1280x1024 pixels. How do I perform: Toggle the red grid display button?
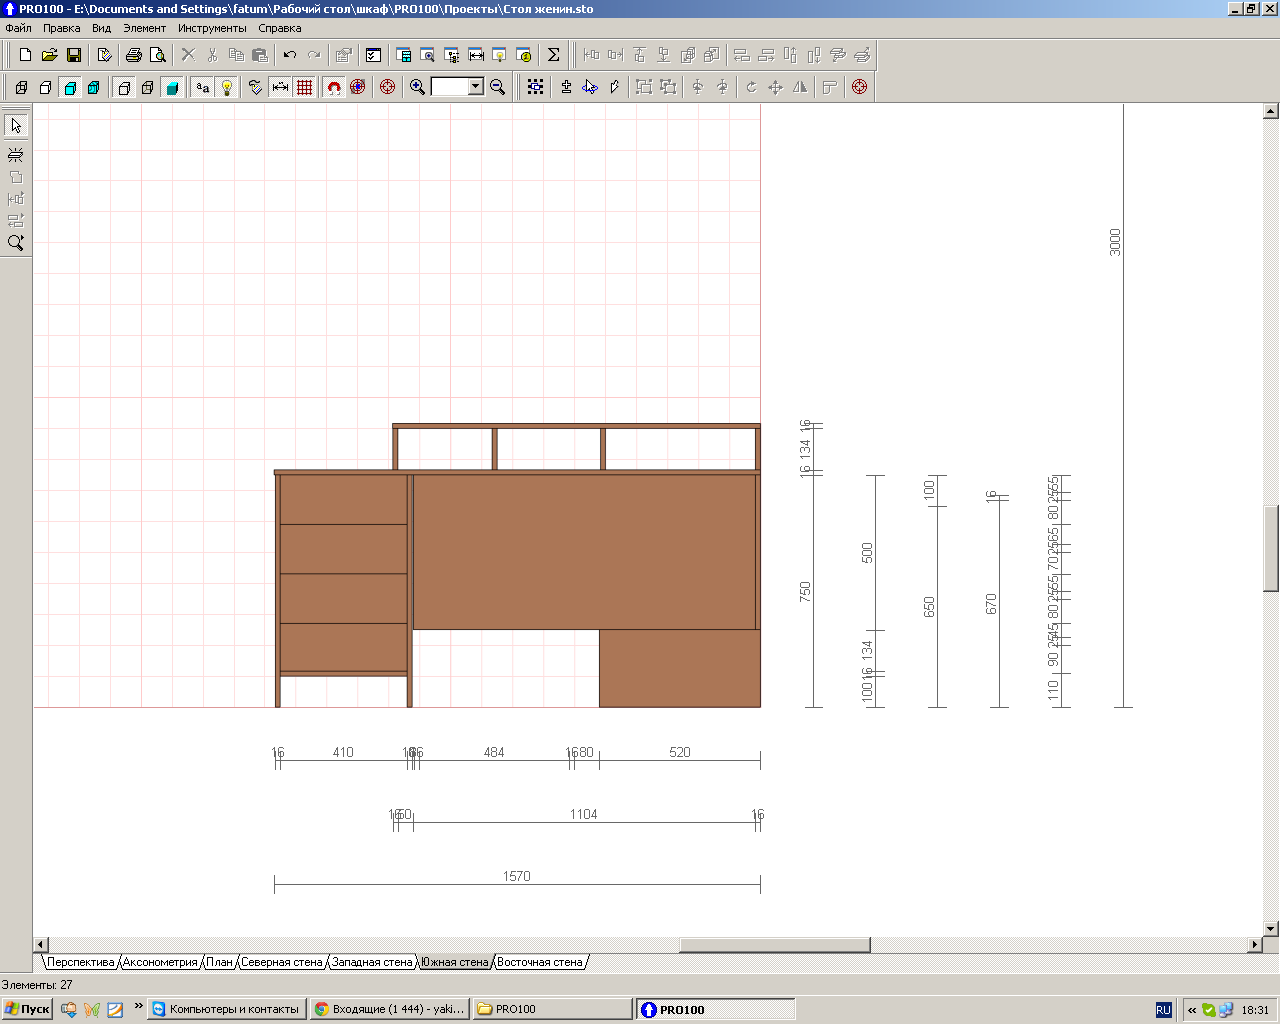(305, 87)
